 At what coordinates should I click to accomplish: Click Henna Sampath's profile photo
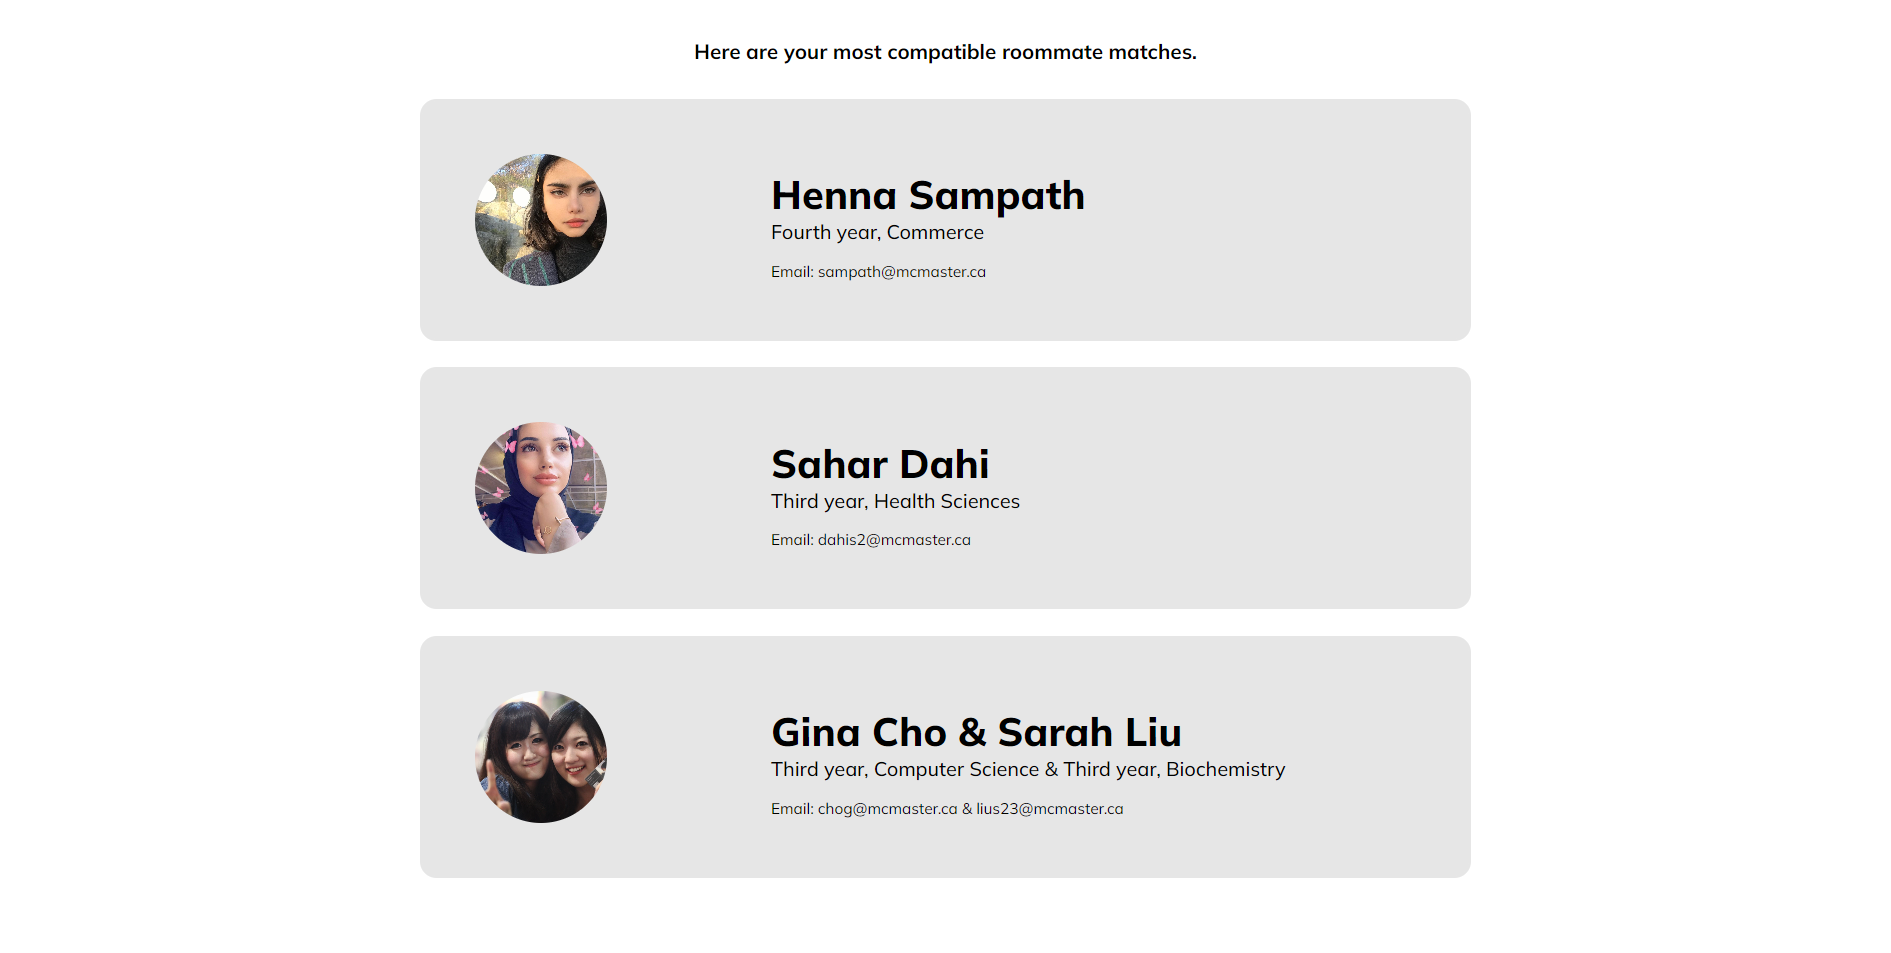pyautogui.click(x=540, y=220)
